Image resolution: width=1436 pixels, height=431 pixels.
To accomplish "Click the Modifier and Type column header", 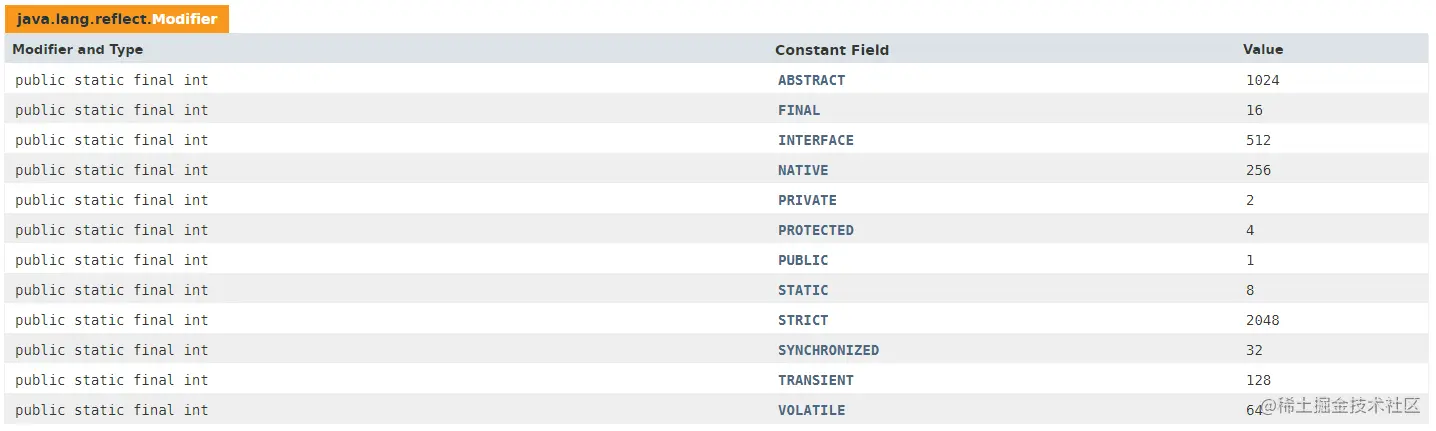I will click(78, 49).
